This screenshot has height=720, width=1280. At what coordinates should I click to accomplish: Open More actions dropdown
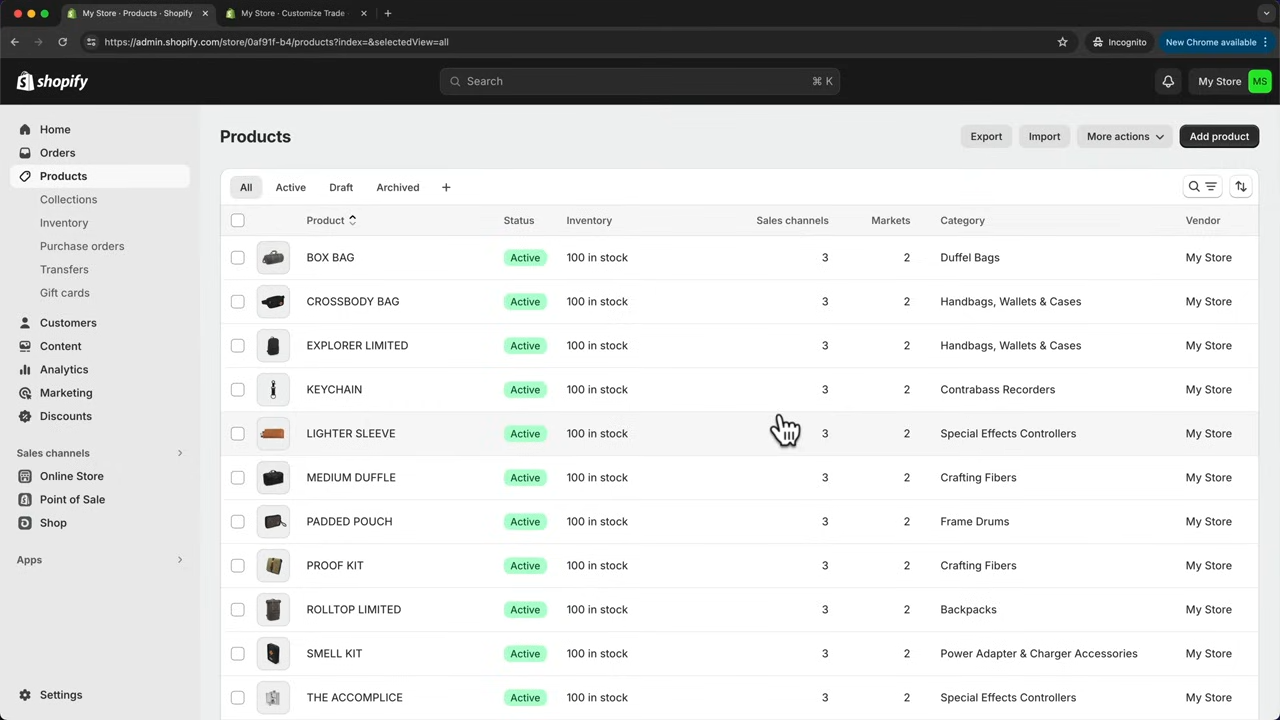click(1125, 136)
